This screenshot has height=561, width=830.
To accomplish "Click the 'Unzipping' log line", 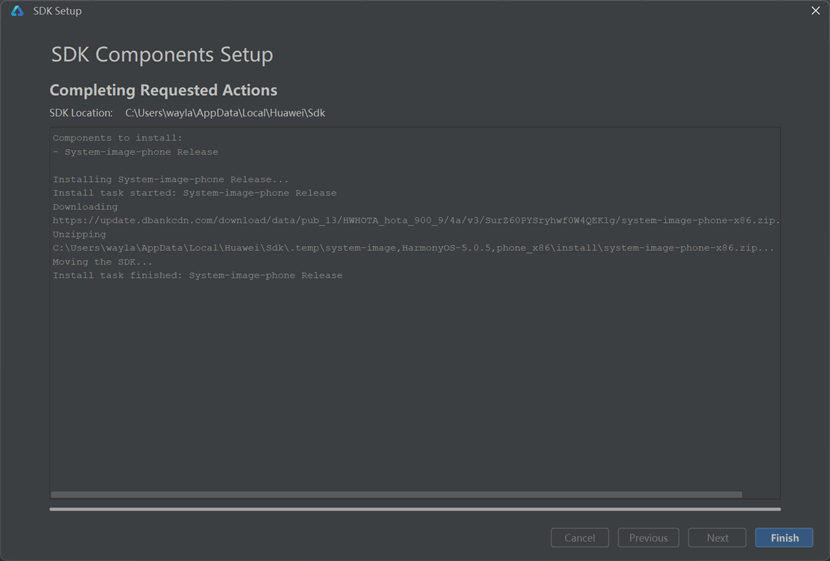I will click(79, 234).
